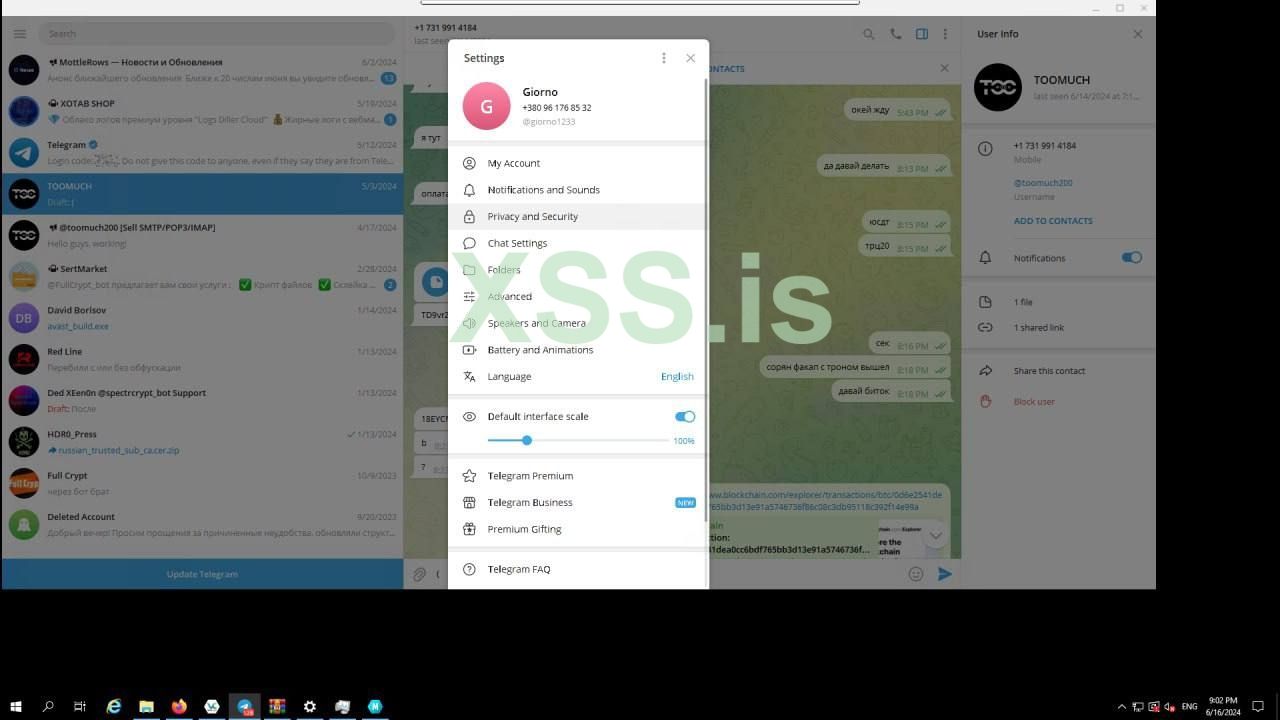Open the 1 shared link
The width and height of the screenshot is (1280, 720).
1058,328
